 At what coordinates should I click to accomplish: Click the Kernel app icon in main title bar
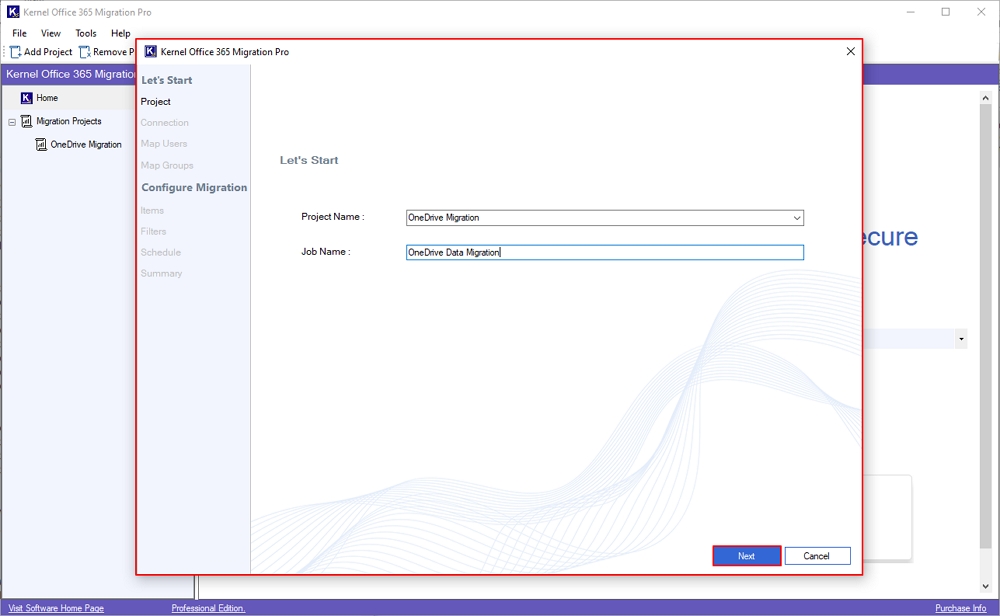[x=11, y=12]
